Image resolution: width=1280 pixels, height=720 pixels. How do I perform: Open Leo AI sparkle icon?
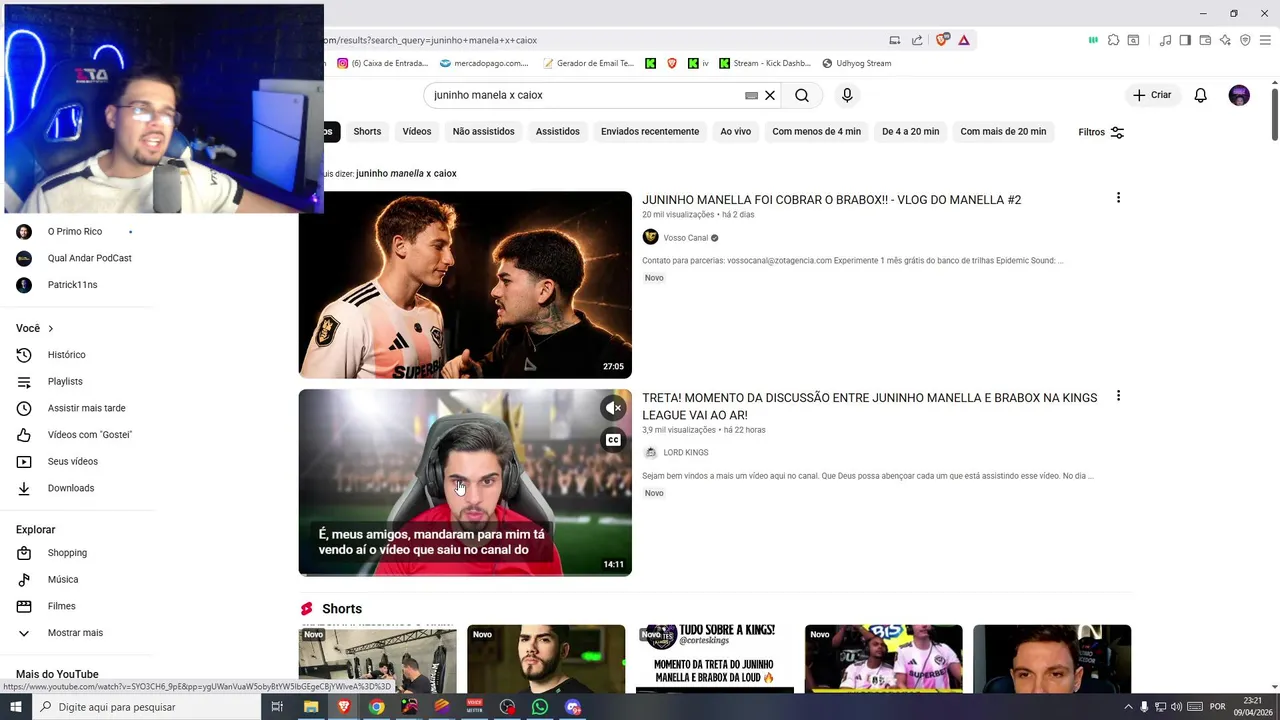(1225, 40)
